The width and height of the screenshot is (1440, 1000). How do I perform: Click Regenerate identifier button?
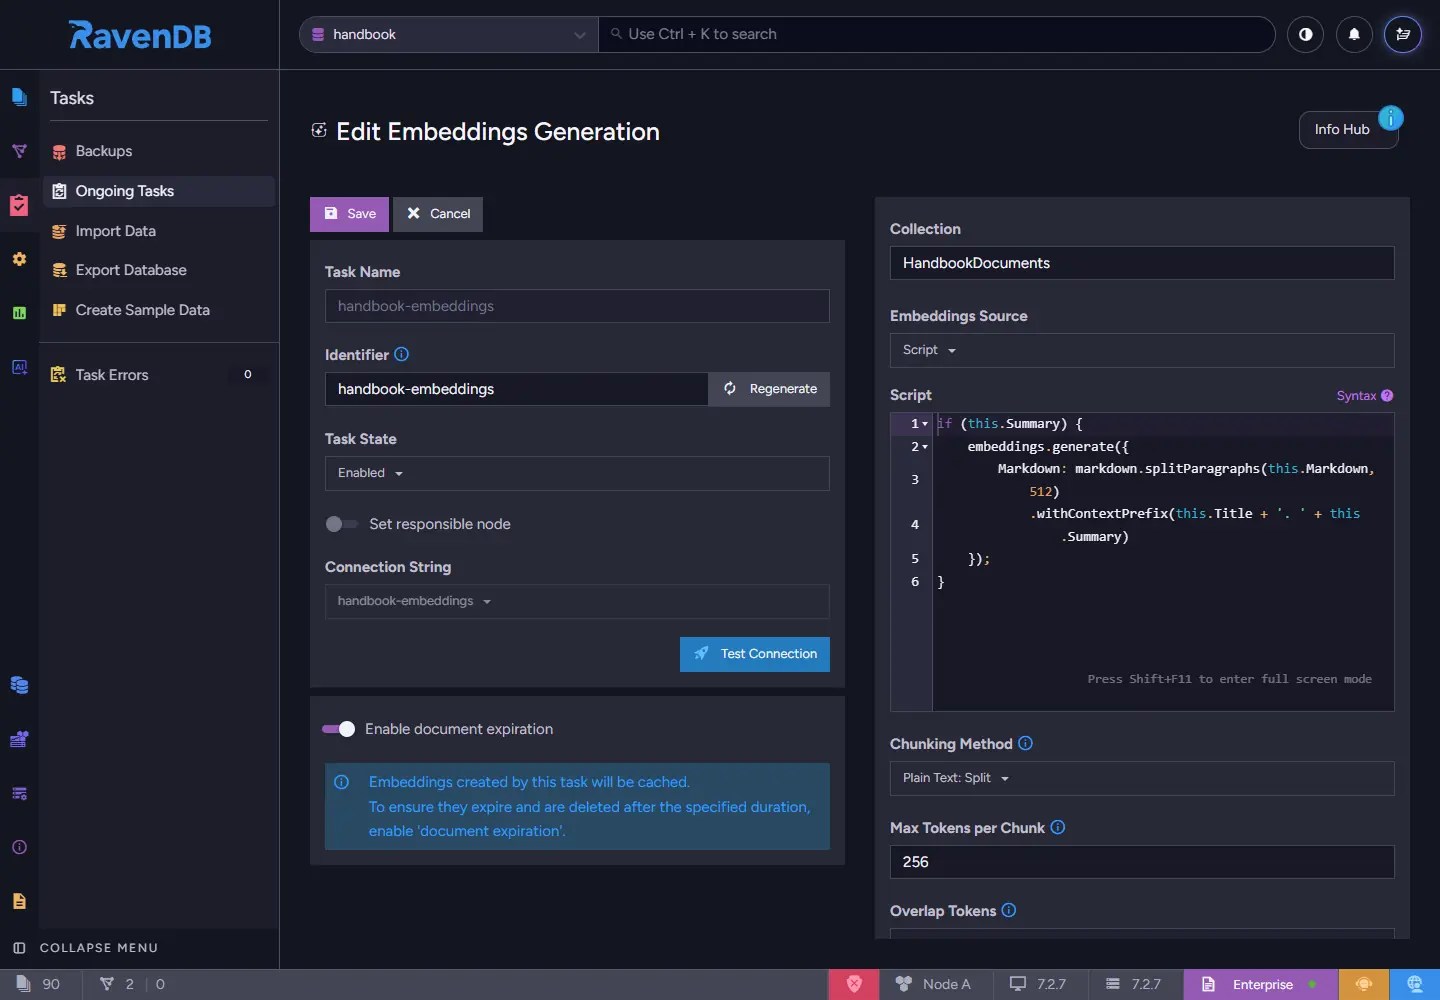click(x=769, y=389)
